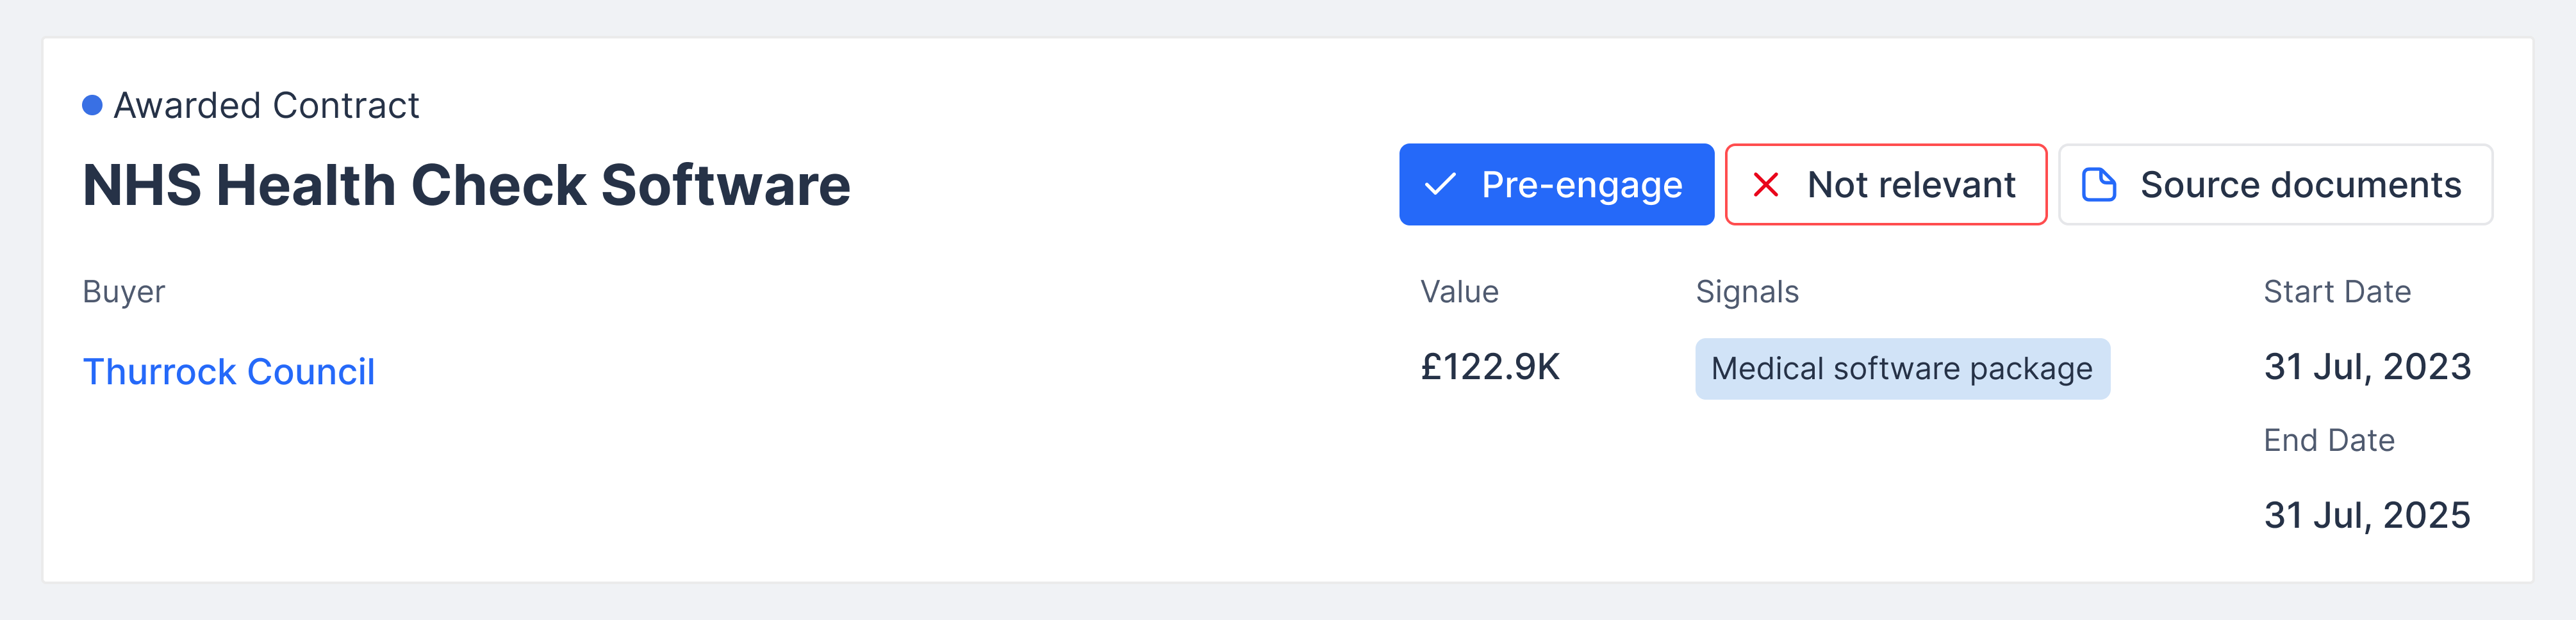This screenshot has height=620, width=2576.
Task: Open the Thurrock Council buyer link
Action: (x=229, y=372)
